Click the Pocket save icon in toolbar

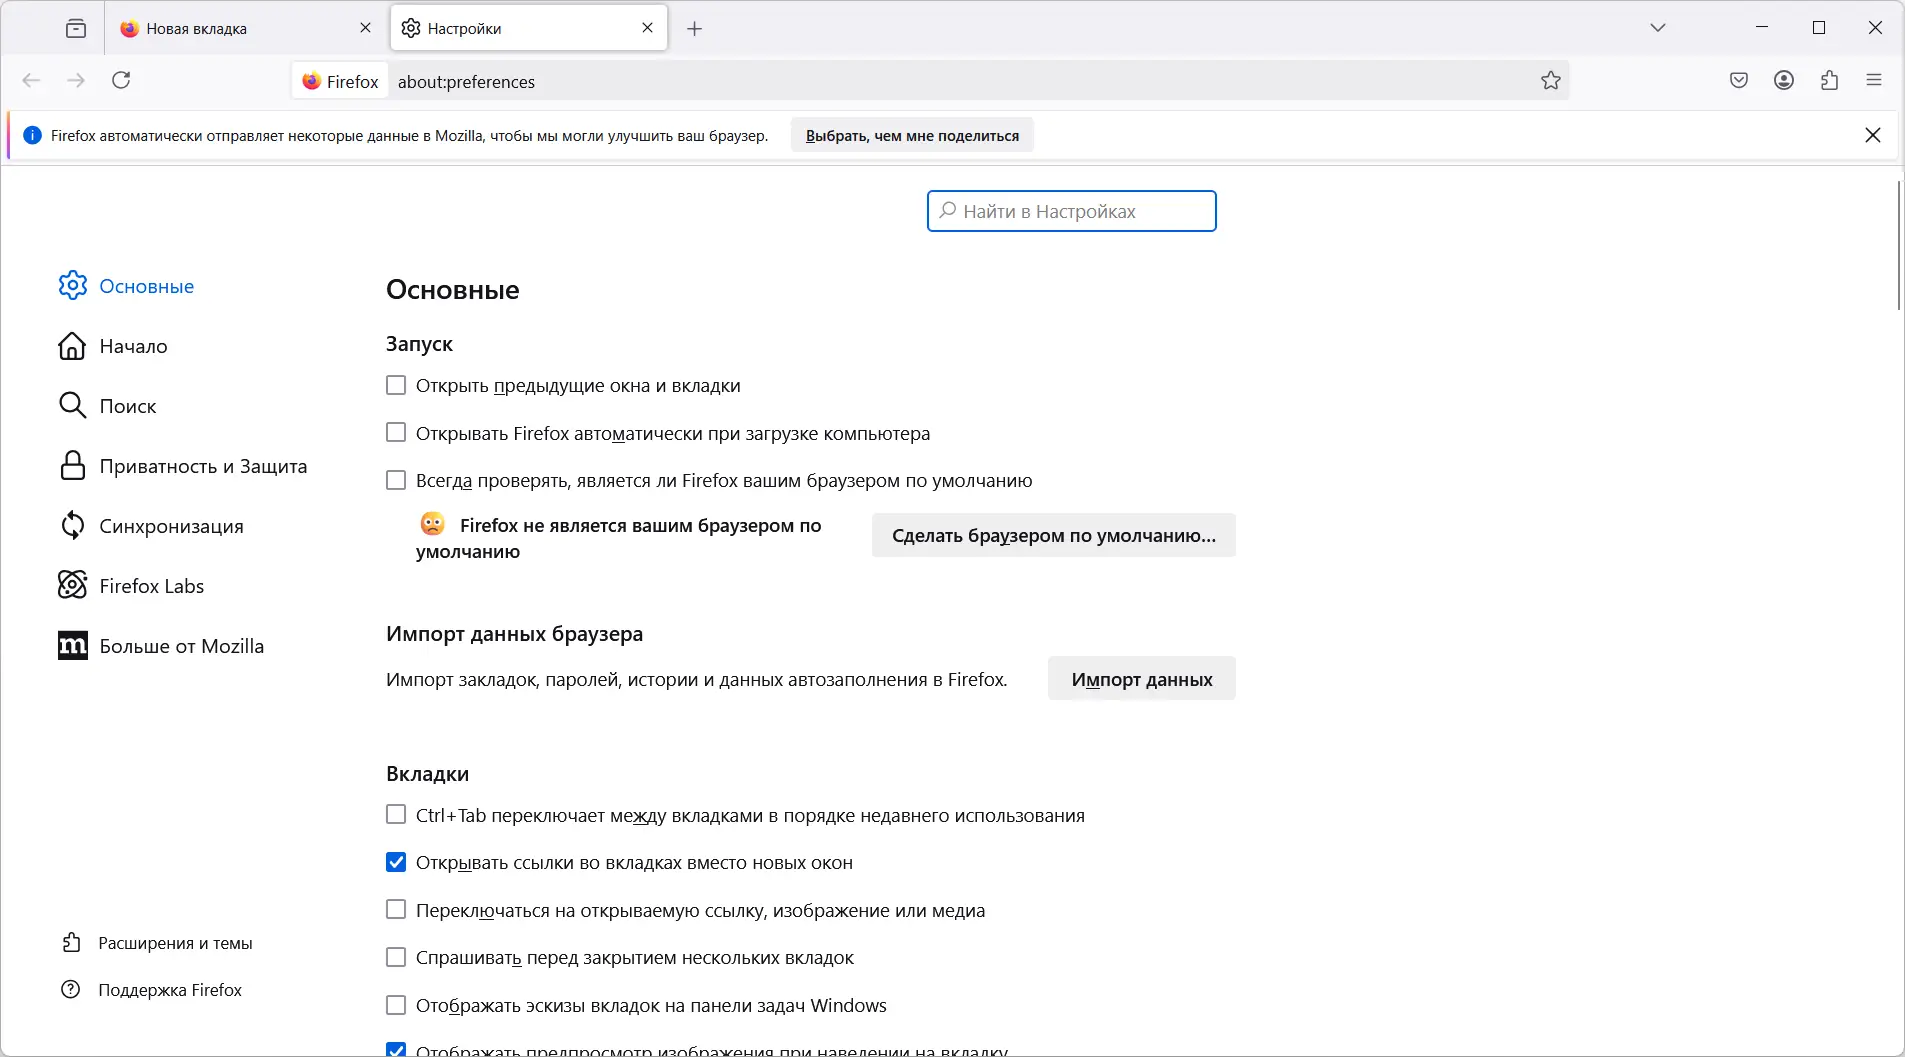tap(1739, 81)
